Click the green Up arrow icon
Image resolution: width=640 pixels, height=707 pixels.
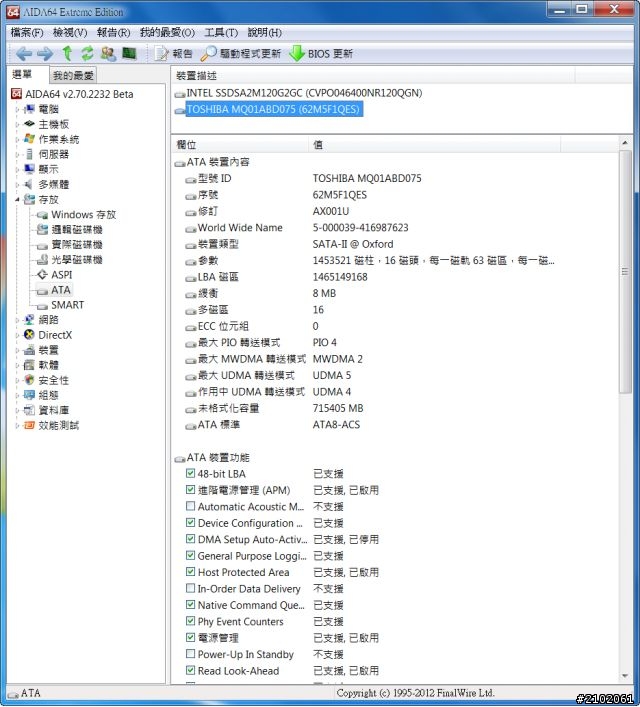(67, 53)
